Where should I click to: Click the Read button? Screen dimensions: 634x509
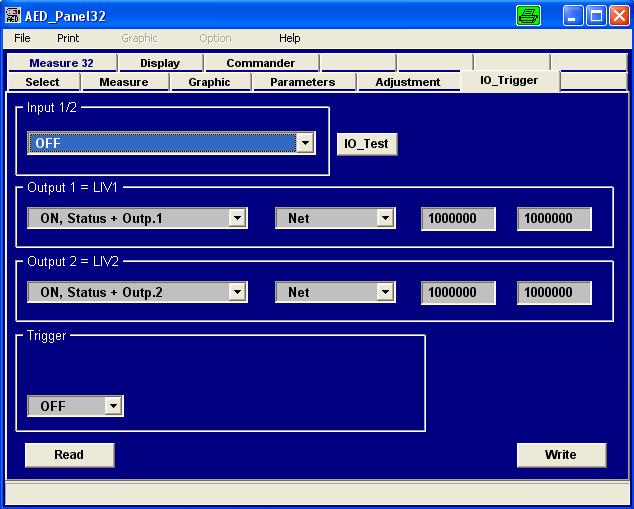pos(70,455)
